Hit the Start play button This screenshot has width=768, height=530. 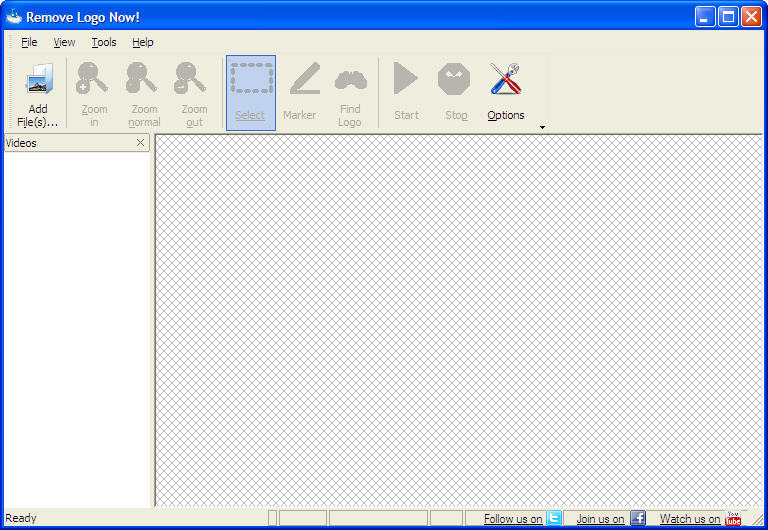pyautogui.click(x=406, y=93)
